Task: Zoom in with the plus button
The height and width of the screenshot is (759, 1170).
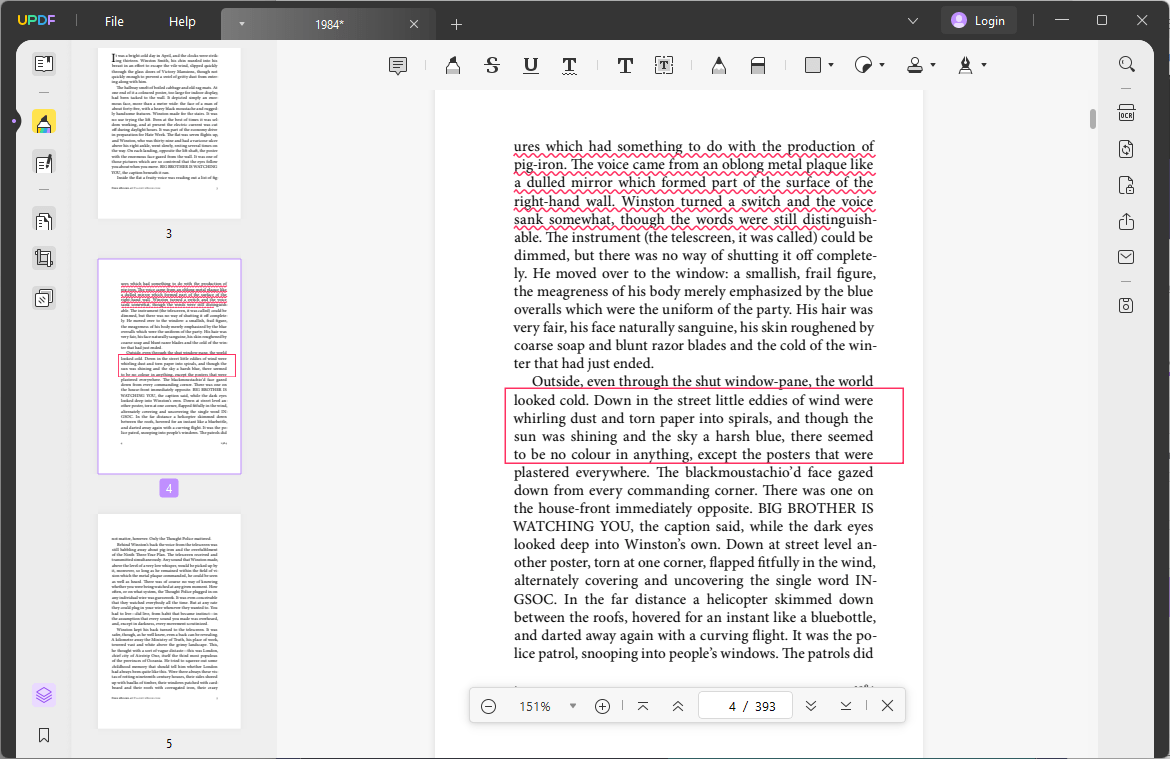Action: [x=602, y=706]
